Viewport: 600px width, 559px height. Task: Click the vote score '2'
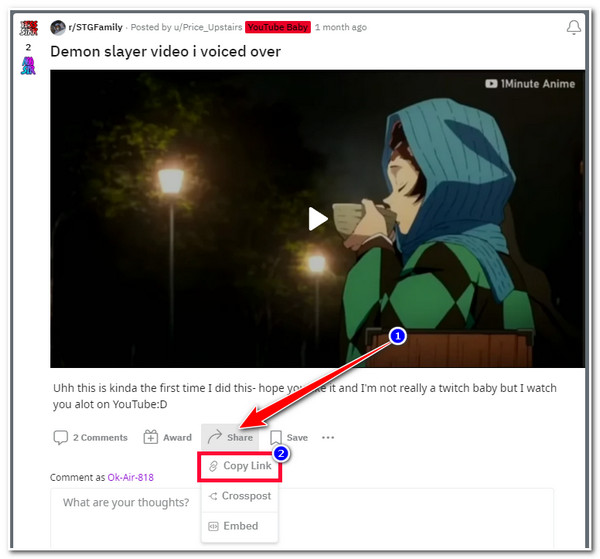[x=28, y=47]
